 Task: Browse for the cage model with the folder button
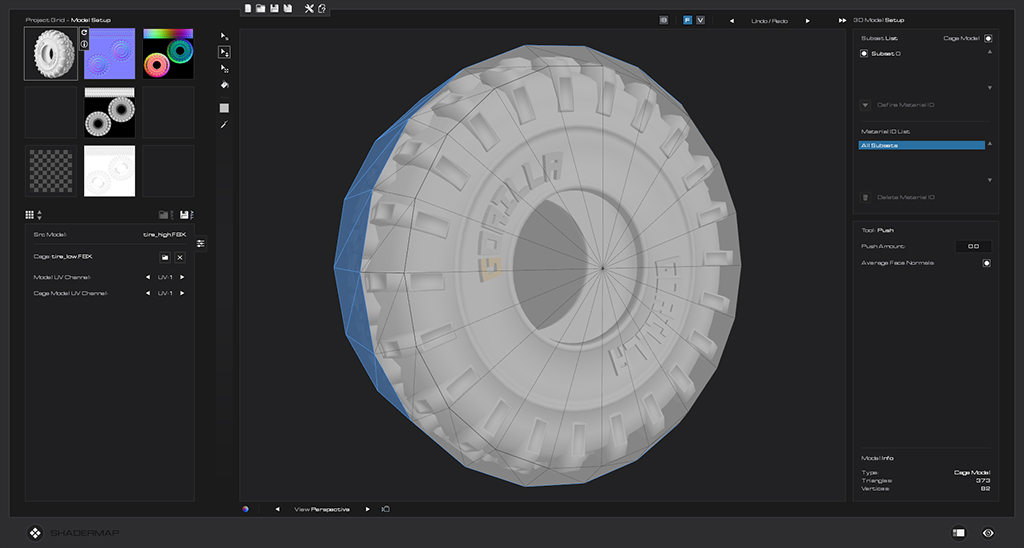tap(165, 257)
